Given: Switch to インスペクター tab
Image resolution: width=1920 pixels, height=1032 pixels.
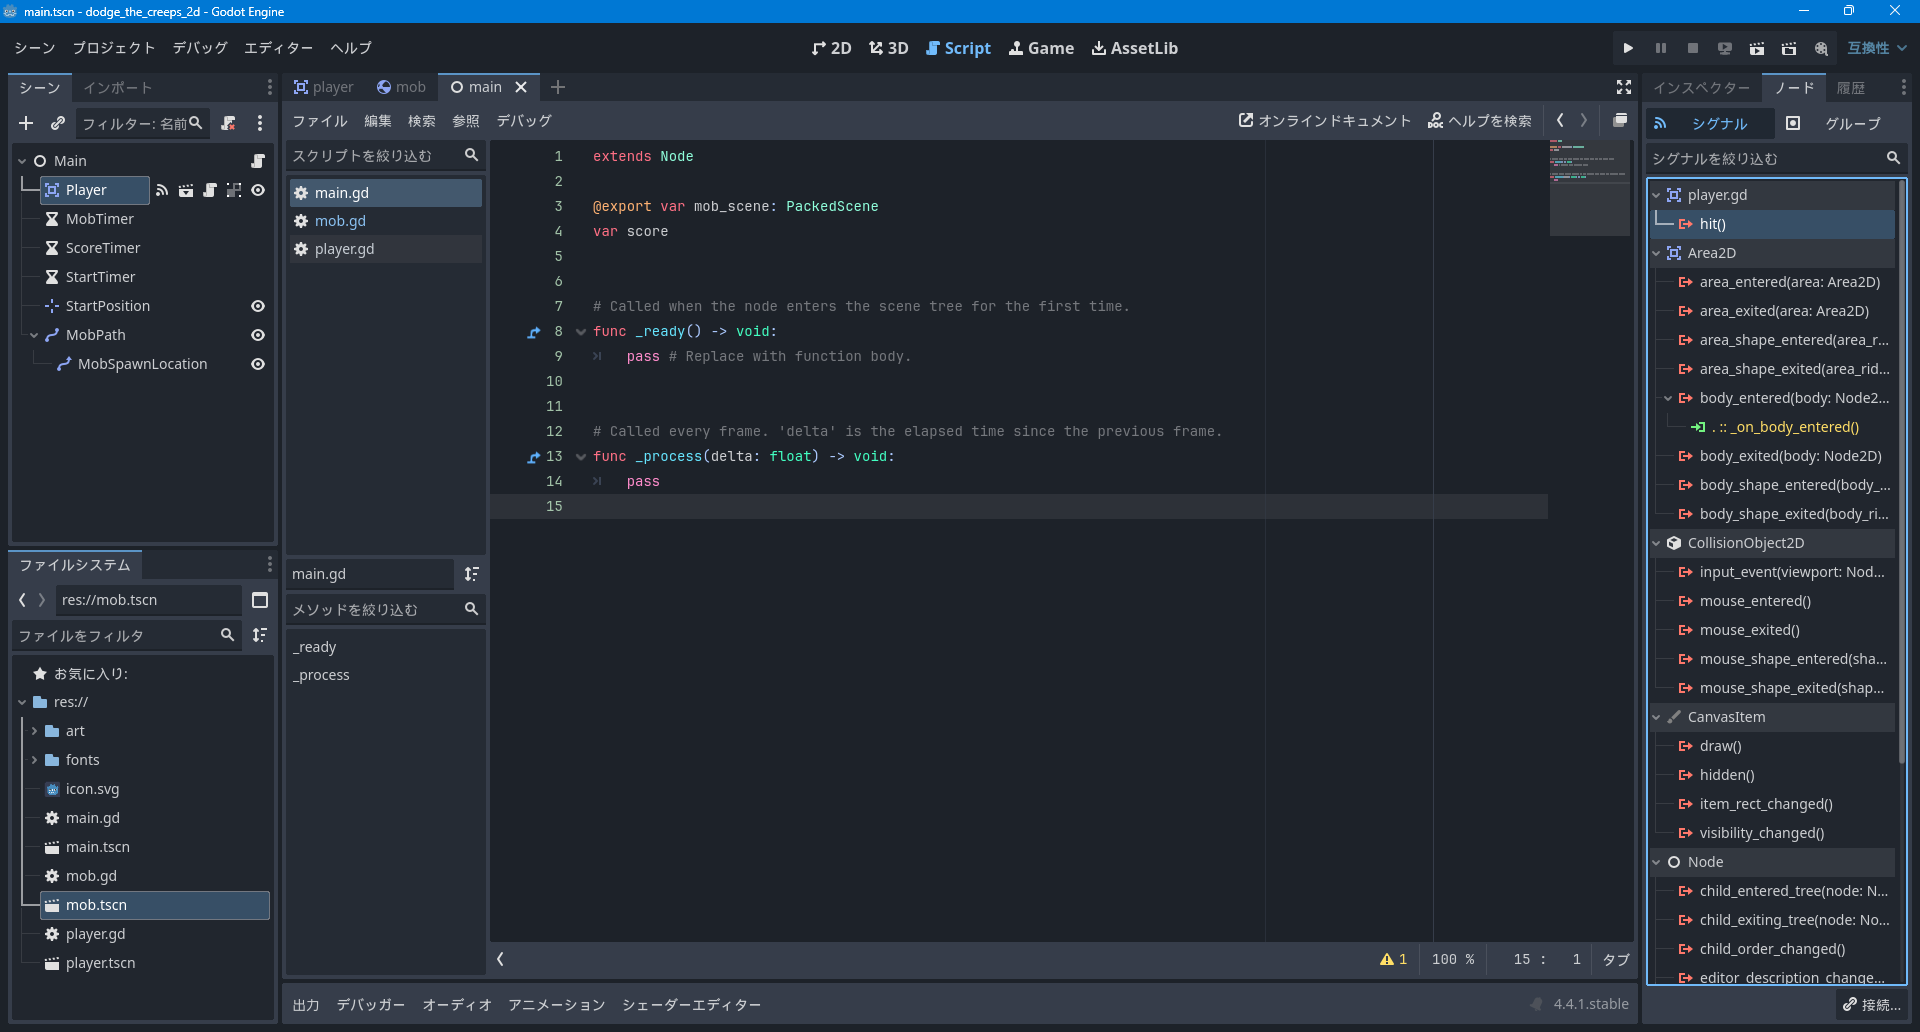Looking at the screenshot, I should tap(1702, 88).
